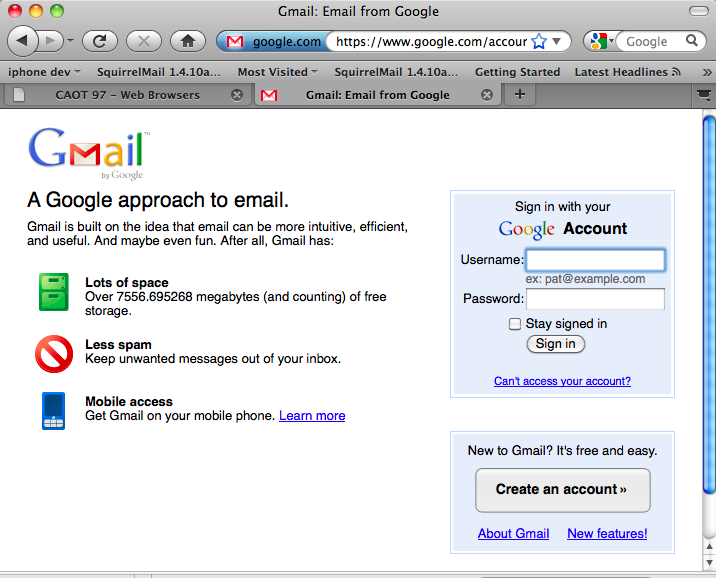This screenshot has width=716, height=578.
Task: Reload the page with the refresh button
Action: pyautogui.click(x=100, y=42)
